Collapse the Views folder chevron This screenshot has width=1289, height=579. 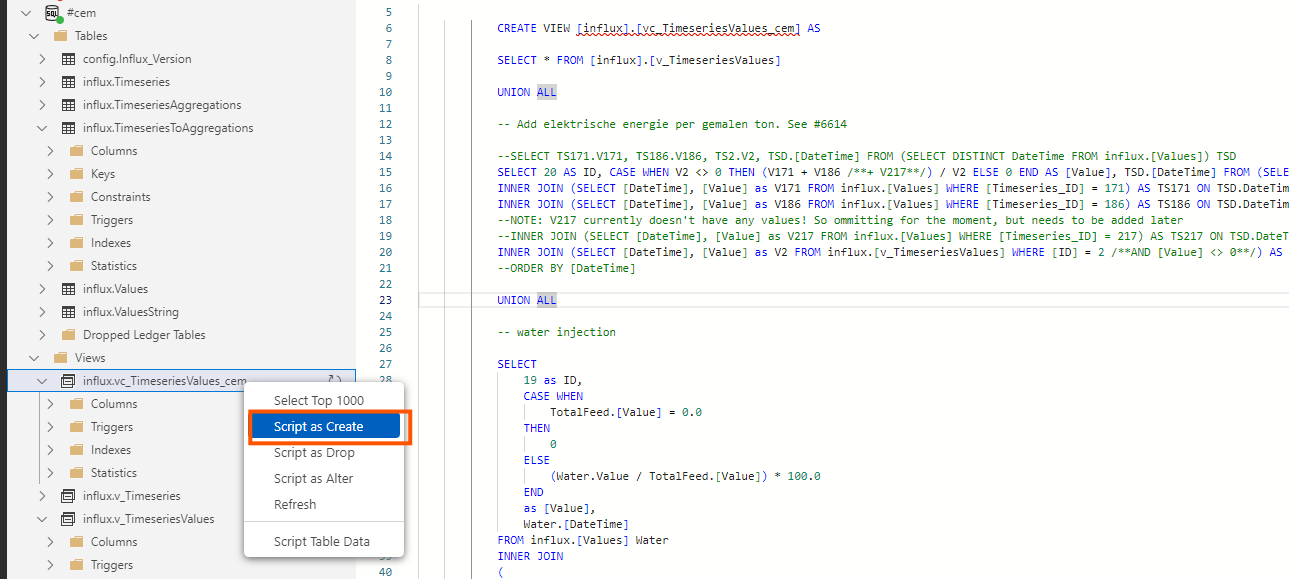pos(34,358)
